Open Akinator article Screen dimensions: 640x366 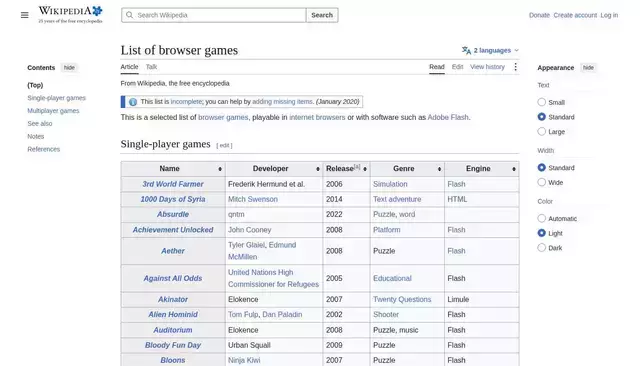[173, 299]
